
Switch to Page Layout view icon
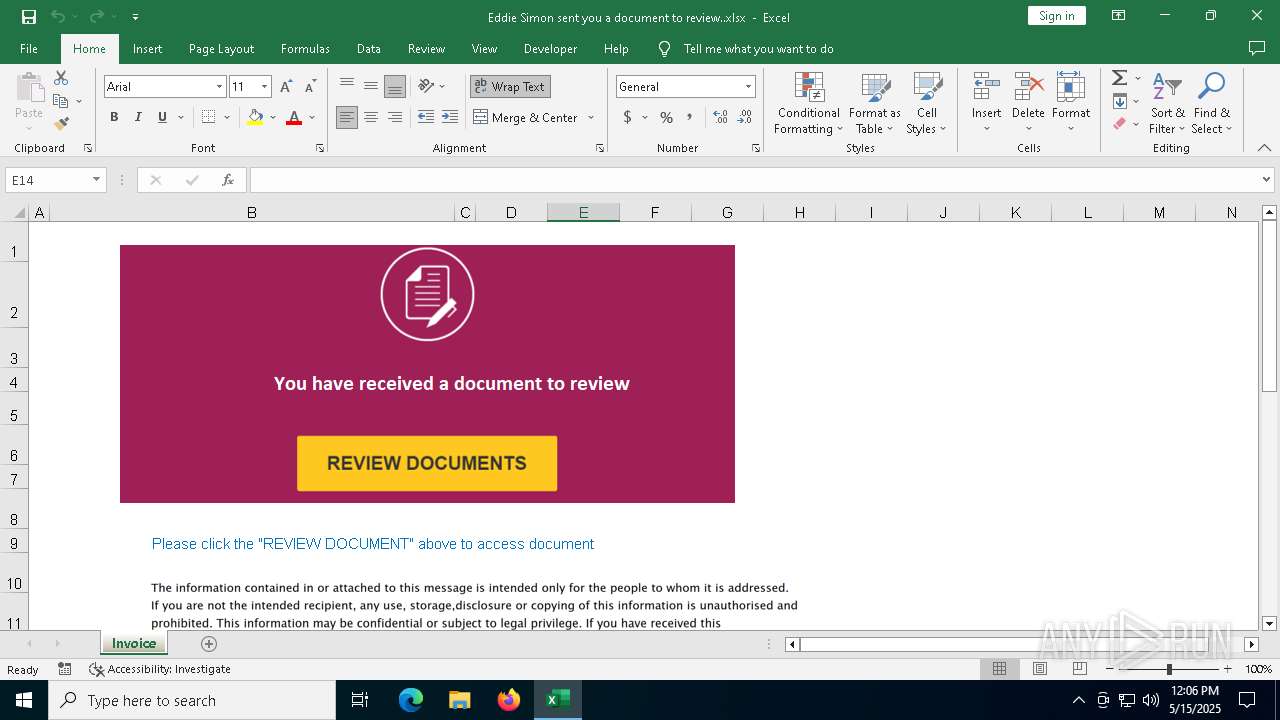pyautogui.click(x=1039, y=669)
